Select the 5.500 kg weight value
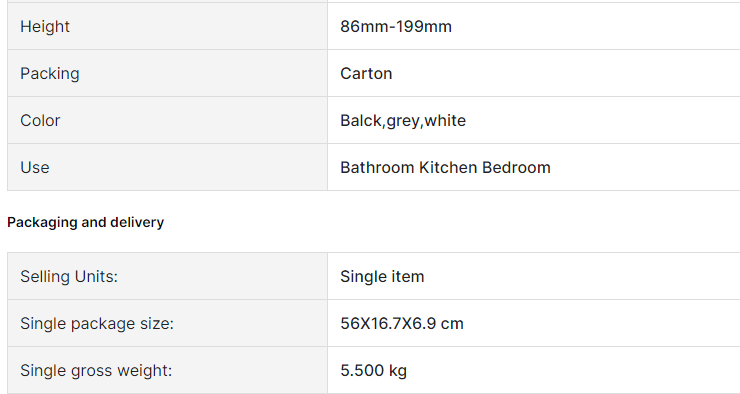740x394 pixels. click(373, 371)
